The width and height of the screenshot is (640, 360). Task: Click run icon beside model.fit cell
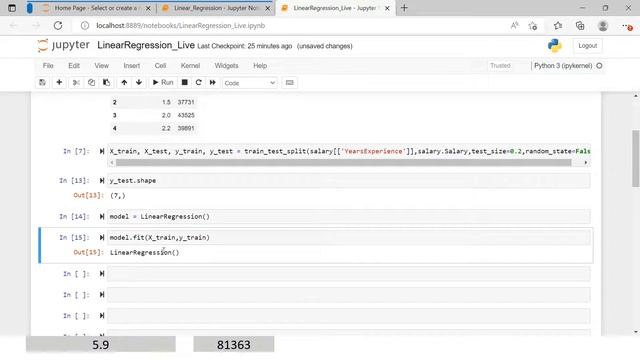102,238
